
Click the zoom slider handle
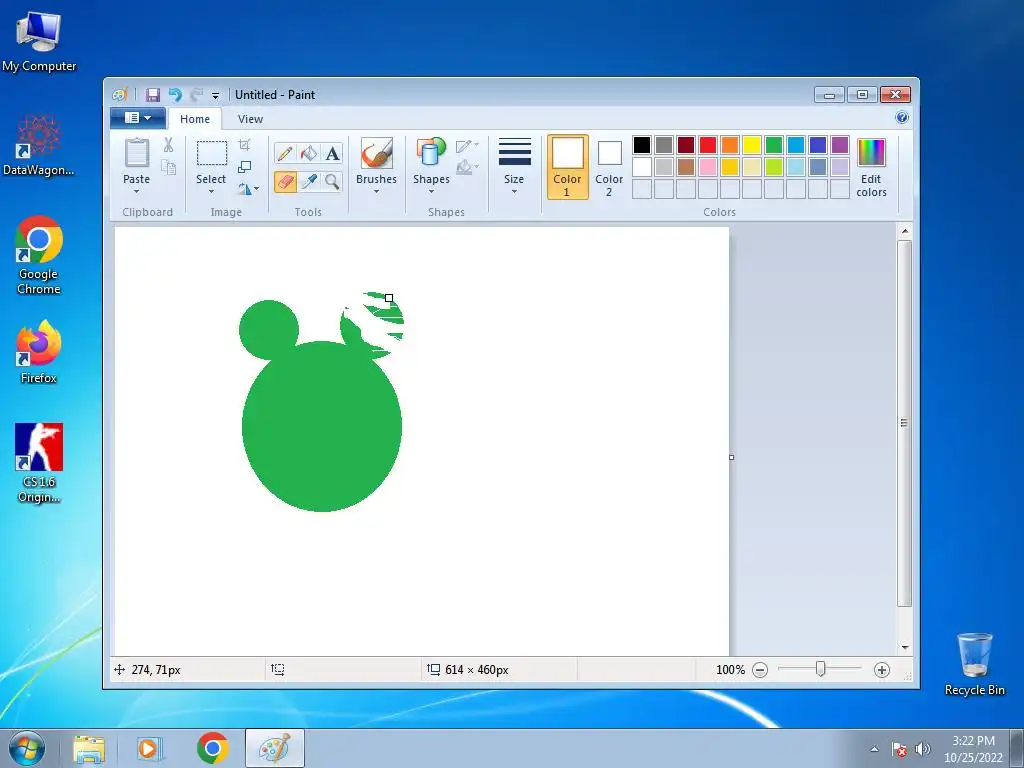tap(820, 669)
